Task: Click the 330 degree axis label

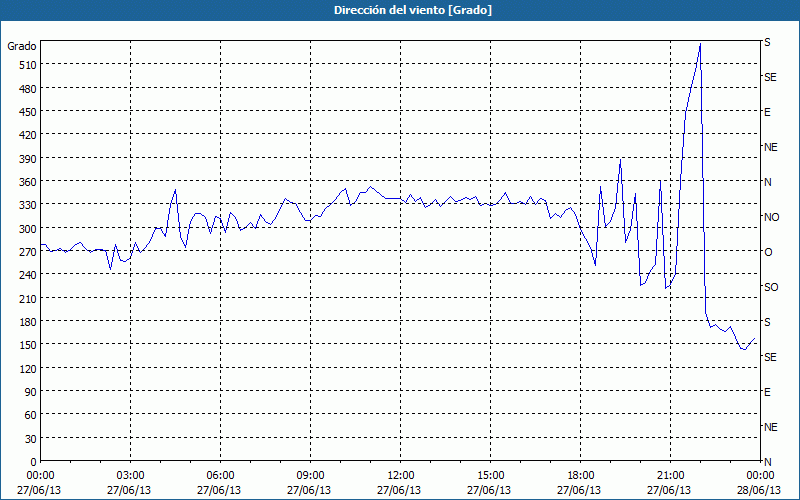Action: (x=29, y=205)
